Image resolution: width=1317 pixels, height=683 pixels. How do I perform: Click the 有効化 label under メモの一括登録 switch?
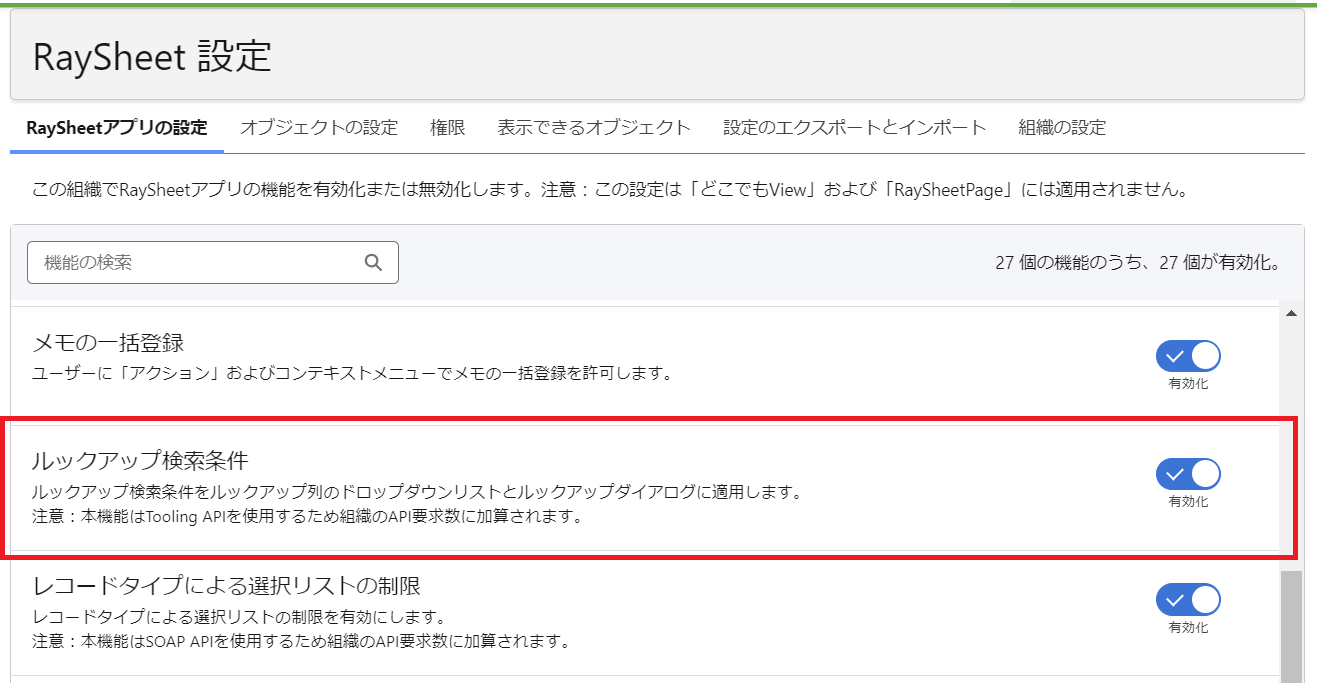coord(1188,384)
